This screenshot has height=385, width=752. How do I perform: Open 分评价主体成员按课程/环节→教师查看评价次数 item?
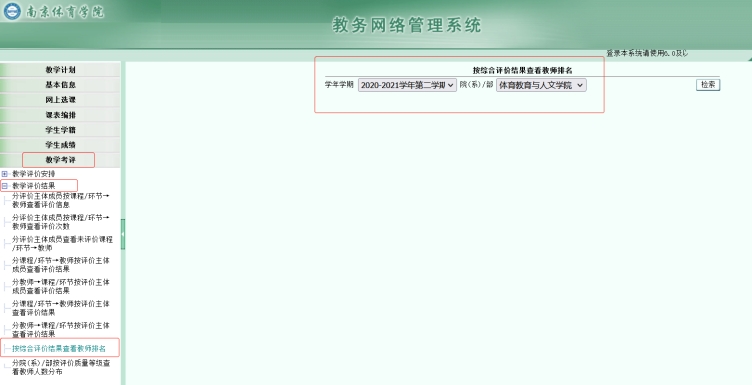pyautogui.click(x=60, y=222)
